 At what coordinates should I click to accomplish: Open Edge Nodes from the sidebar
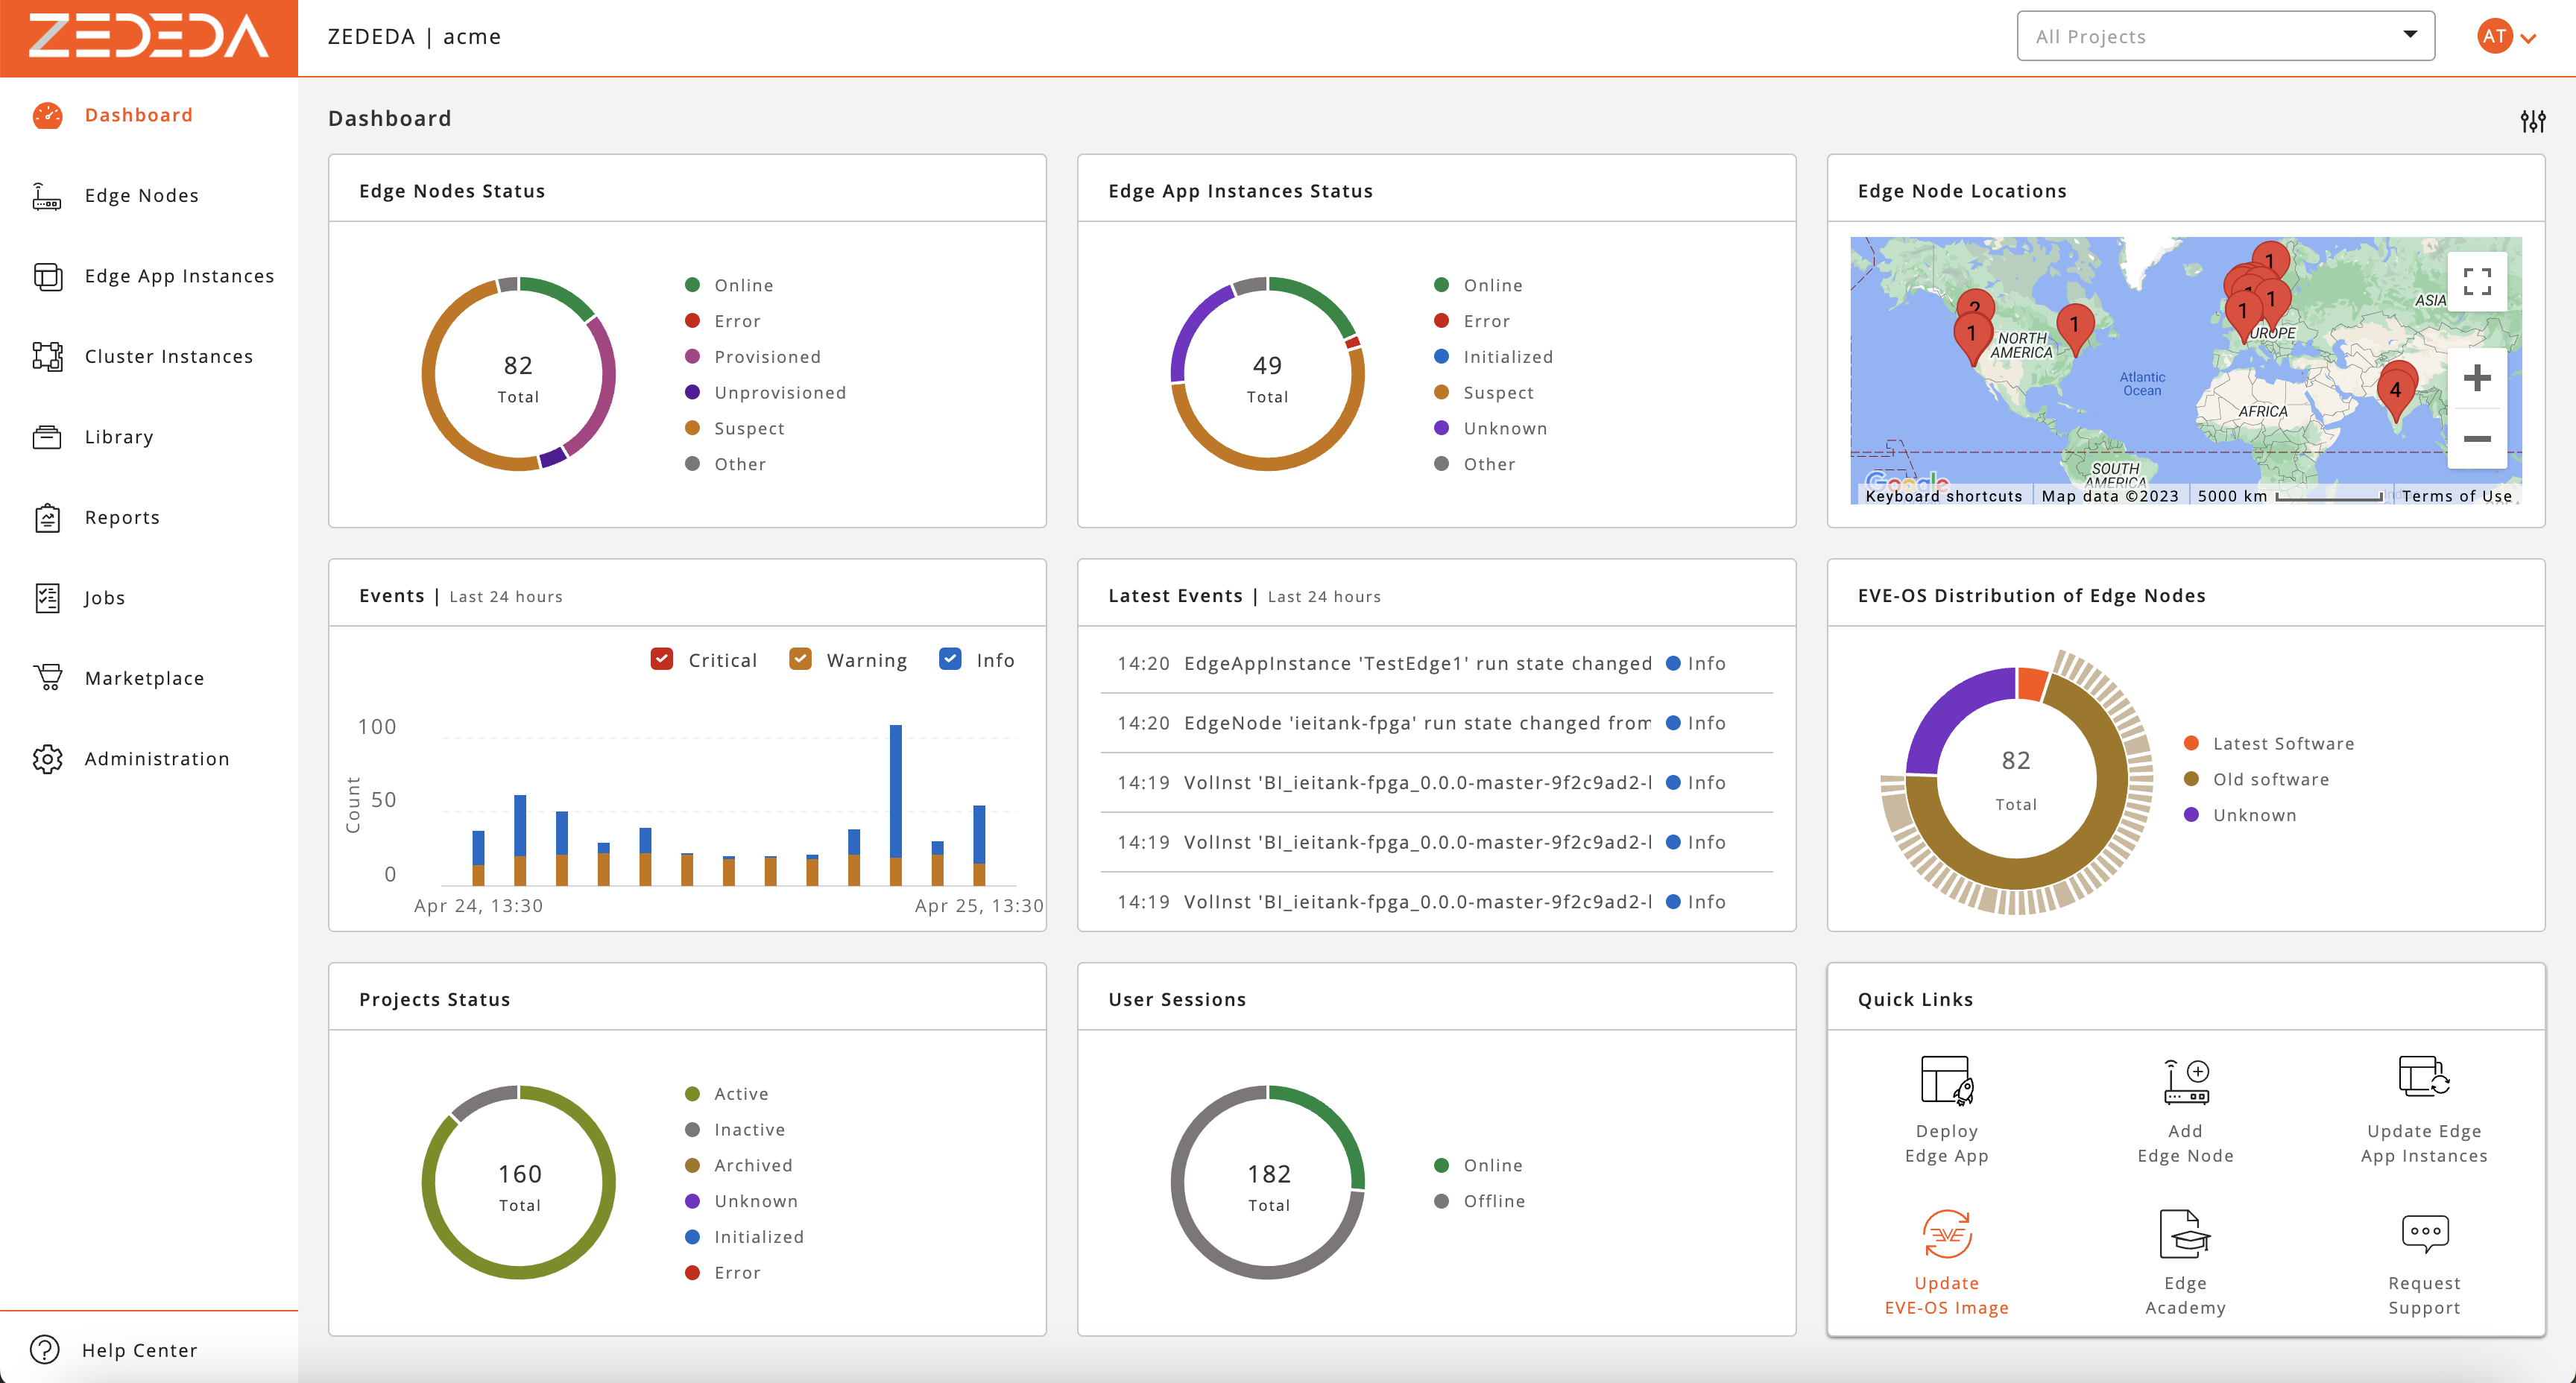(141, 195)
